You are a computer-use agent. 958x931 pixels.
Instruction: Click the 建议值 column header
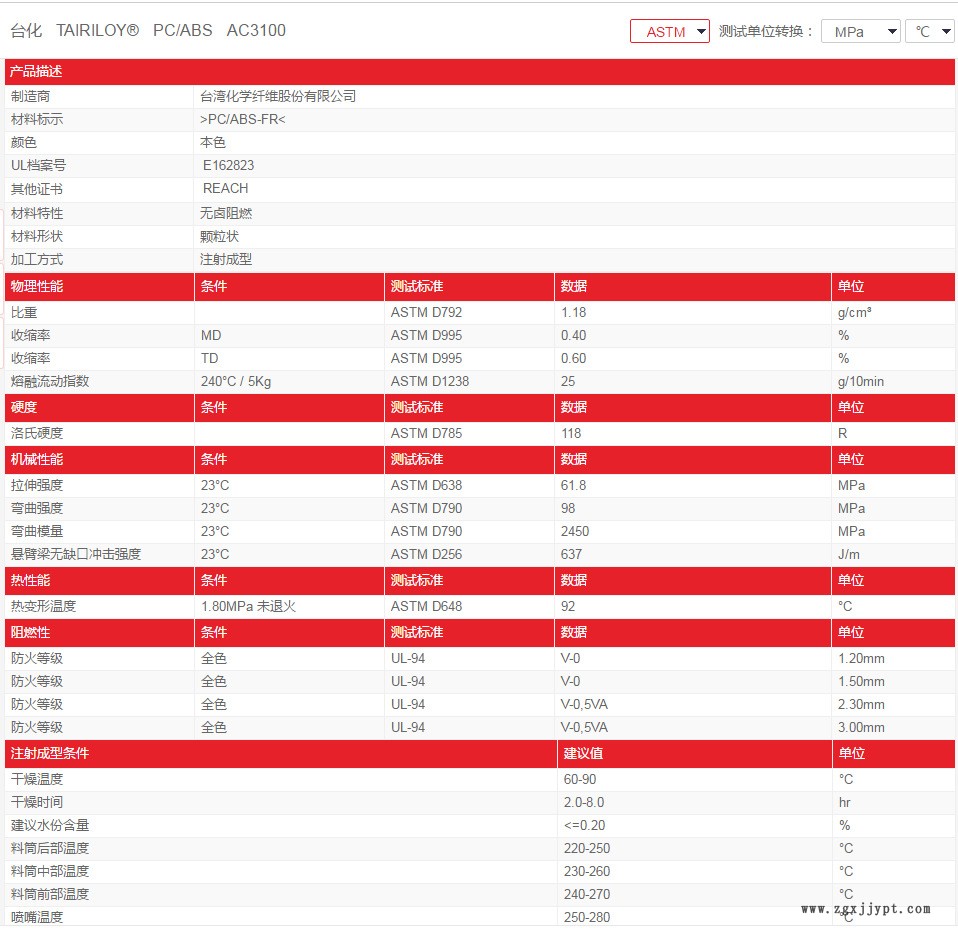point(583,754)
